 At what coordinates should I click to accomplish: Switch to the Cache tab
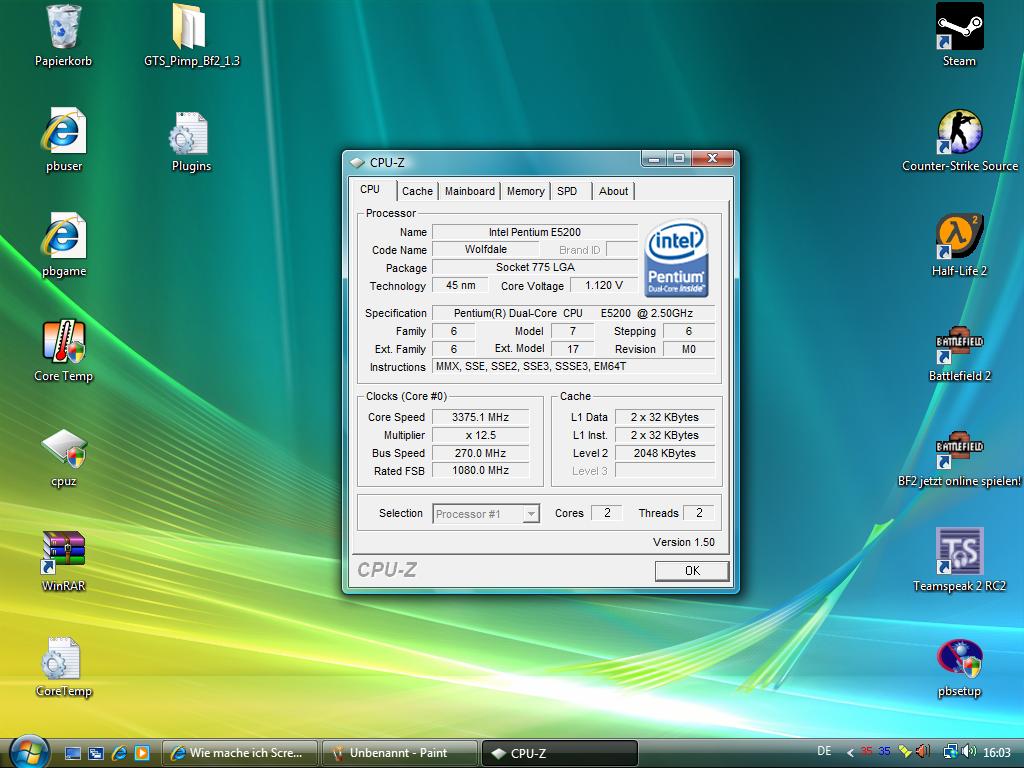(417, 191)
